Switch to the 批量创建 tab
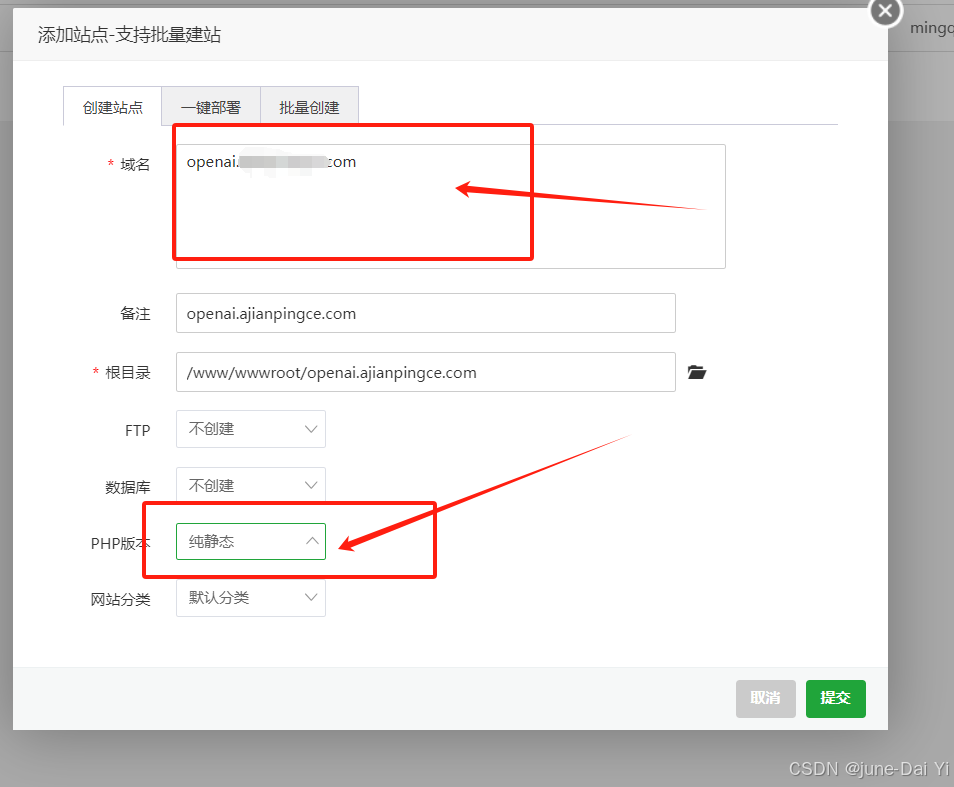This screenshot has width=954, height=787. 309,107
